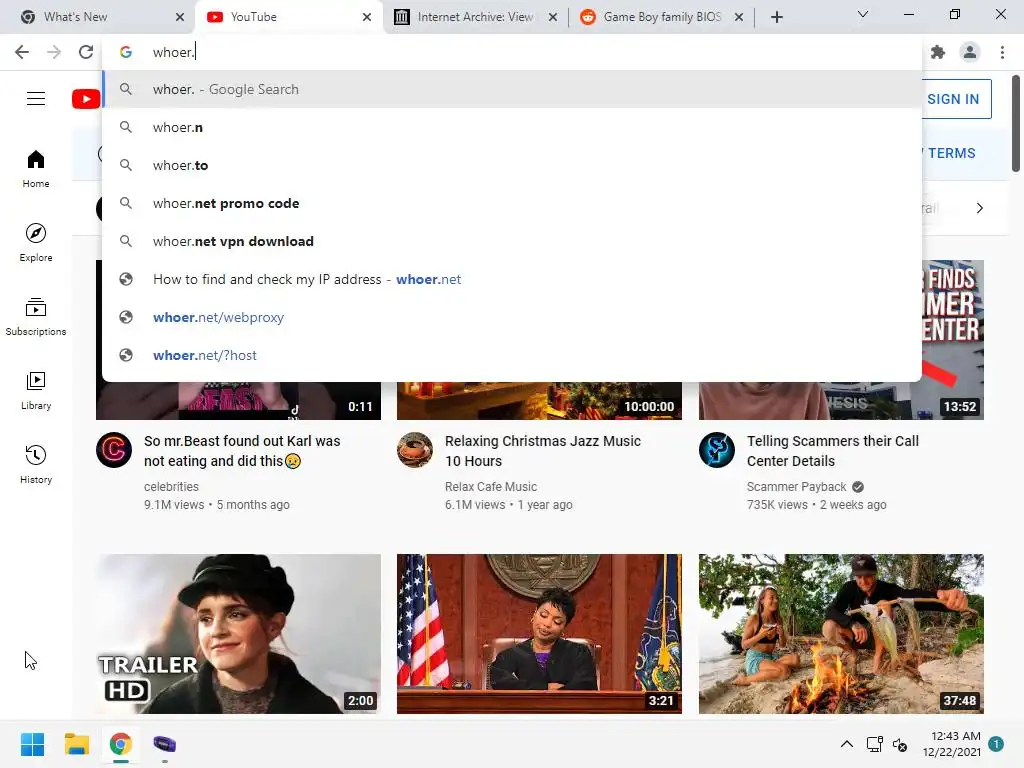Go back with browser back arrow
This screenshot has height=768, width=1024.
22,52
